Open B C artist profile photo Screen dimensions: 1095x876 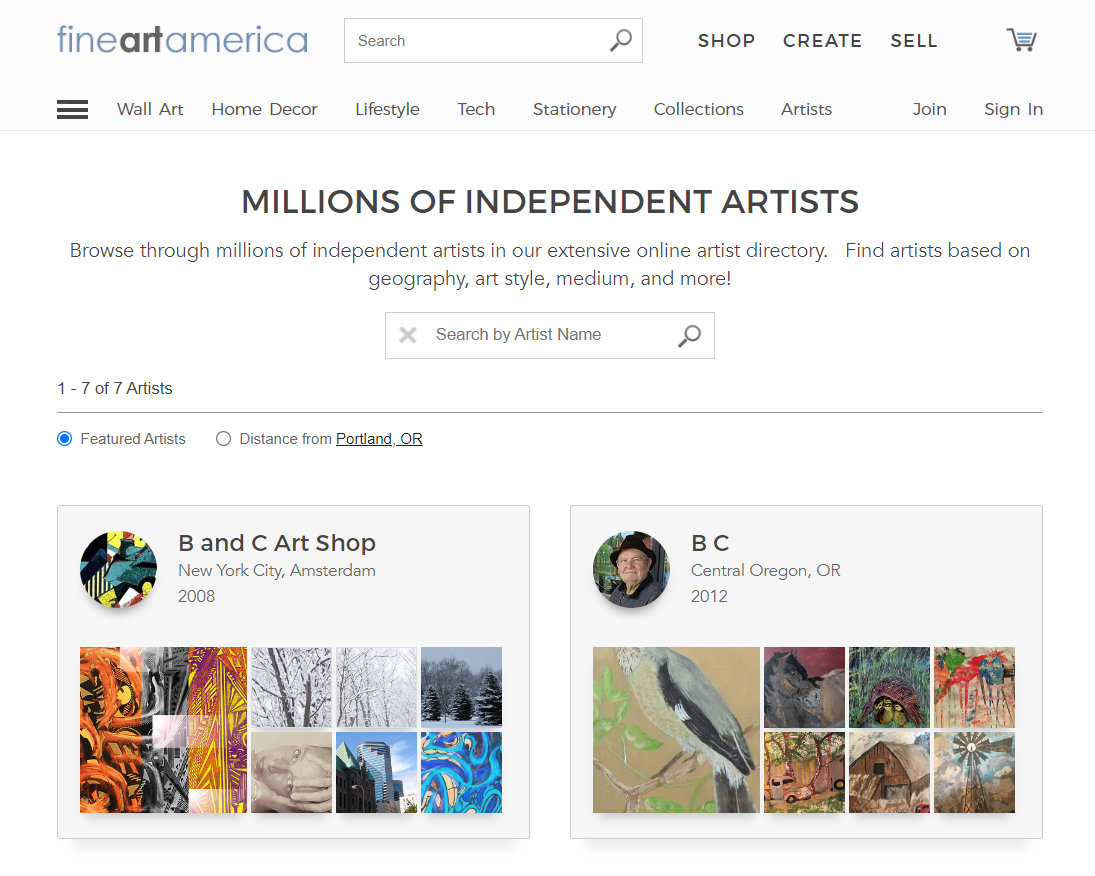coord(631,569)
